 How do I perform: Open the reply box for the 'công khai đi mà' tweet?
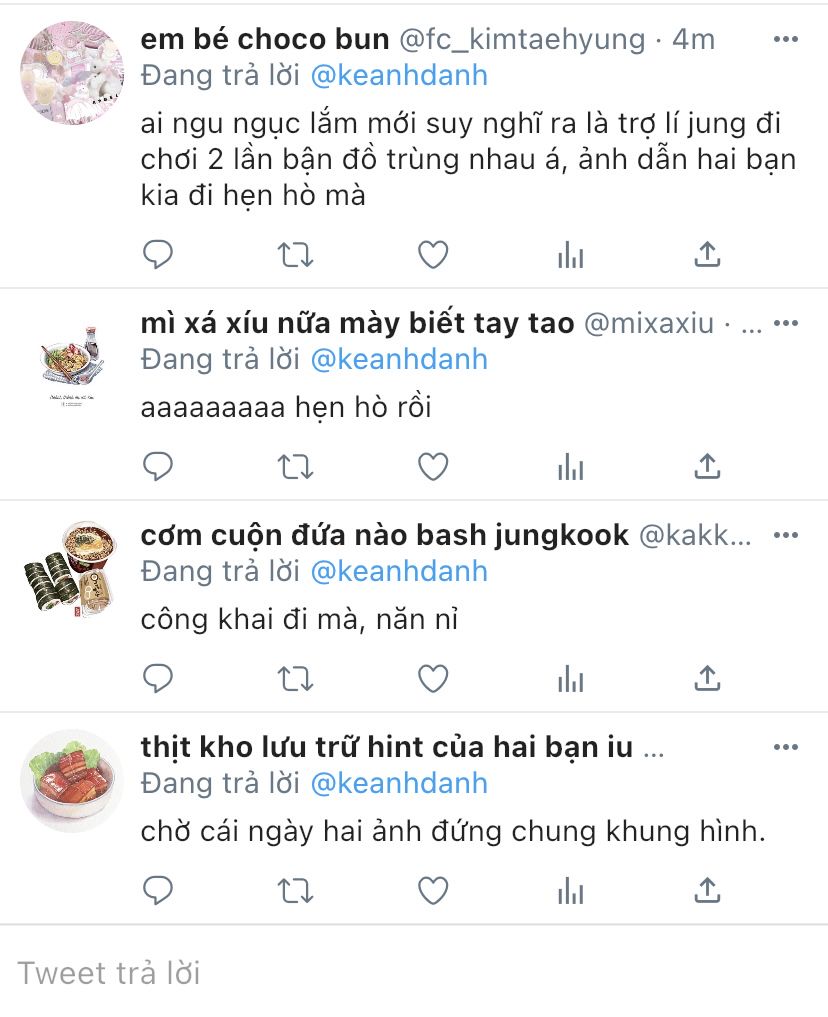(158, 678)
